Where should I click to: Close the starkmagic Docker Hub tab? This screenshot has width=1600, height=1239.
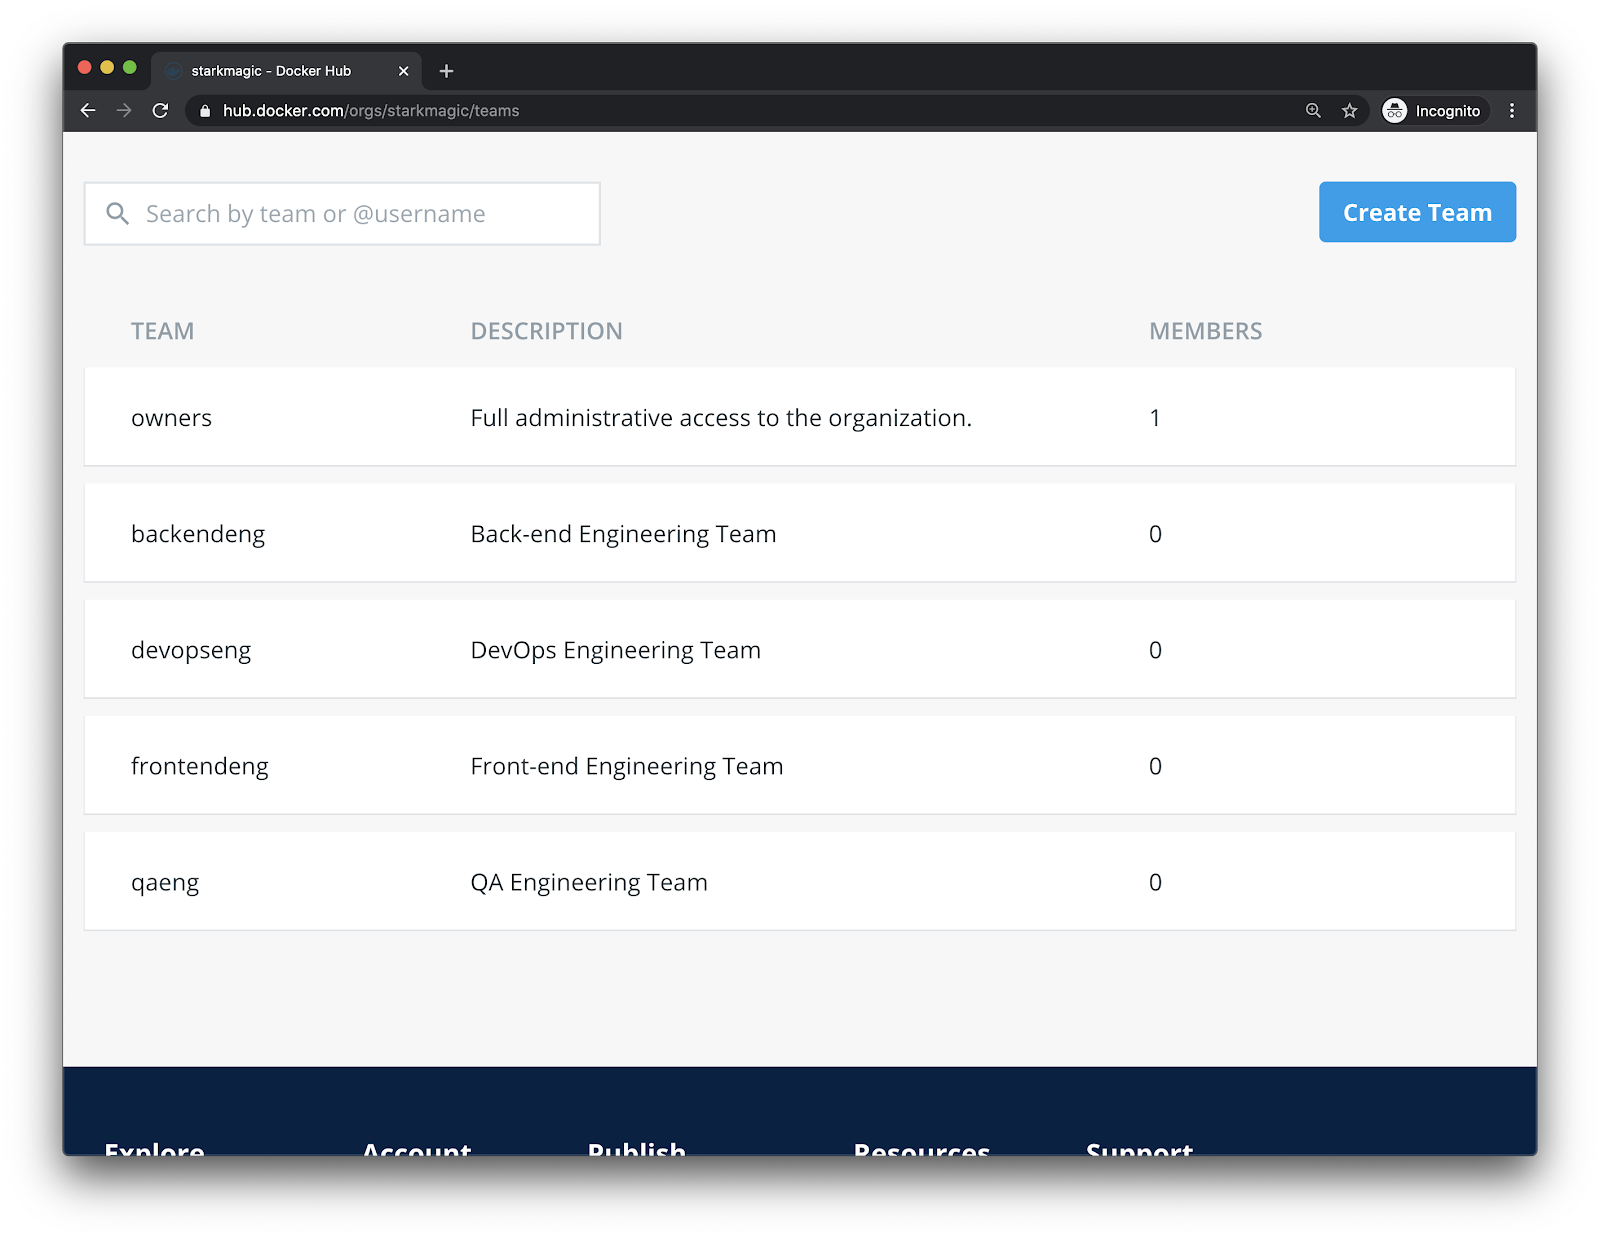coord(403,71)
